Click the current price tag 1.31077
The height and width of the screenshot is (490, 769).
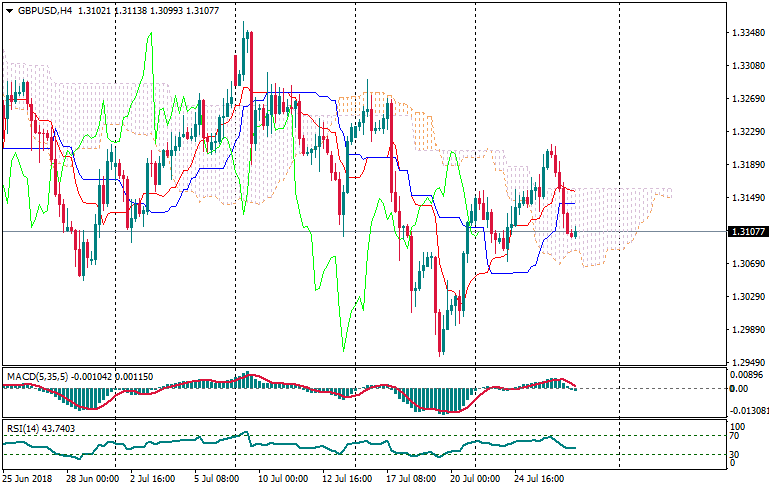coord(746,232)
